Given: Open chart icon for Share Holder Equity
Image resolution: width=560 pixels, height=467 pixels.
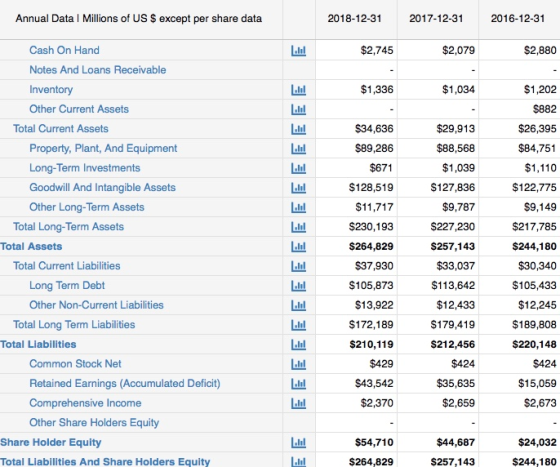Looking at the screenshot, I should 299,443.
